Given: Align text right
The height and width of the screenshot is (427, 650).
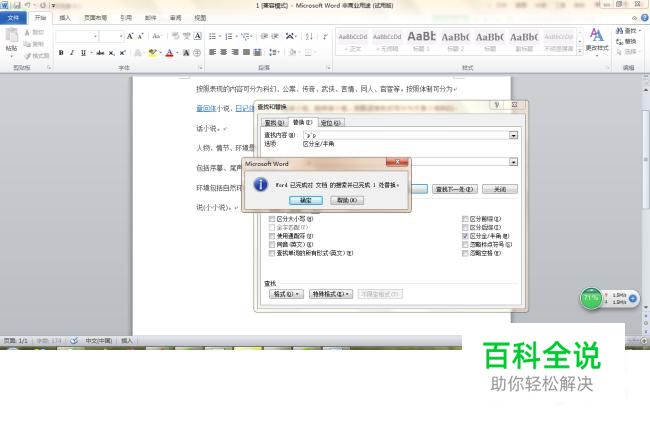Looking at the screenshot, I should [x=235, y=52].
